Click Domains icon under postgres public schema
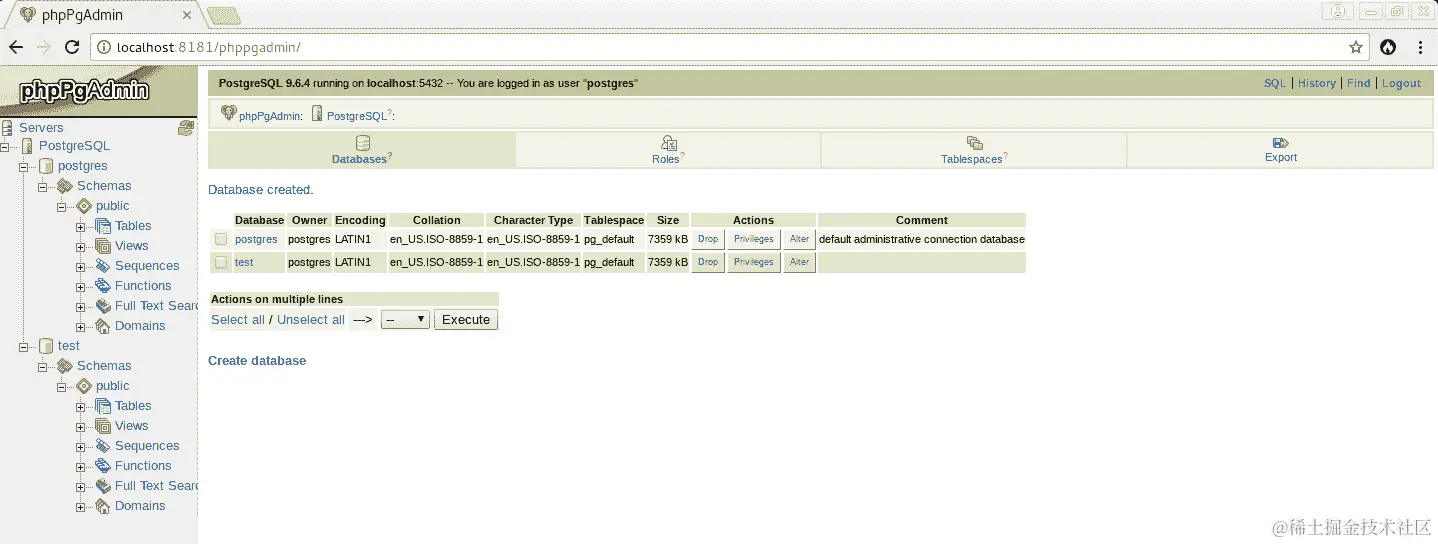Viewport: 1438px width, 544px height. click(x=103, y=326)
